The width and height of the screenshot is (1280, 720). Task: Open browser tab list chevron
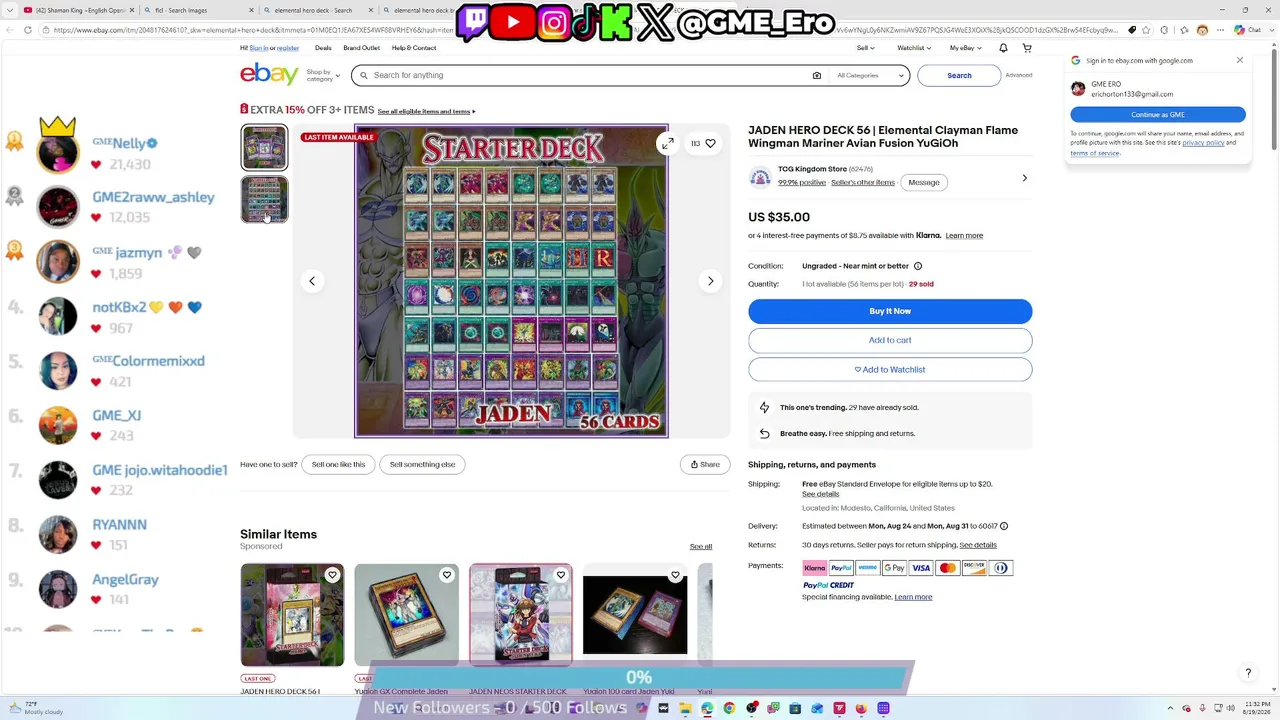click(12, 10)
